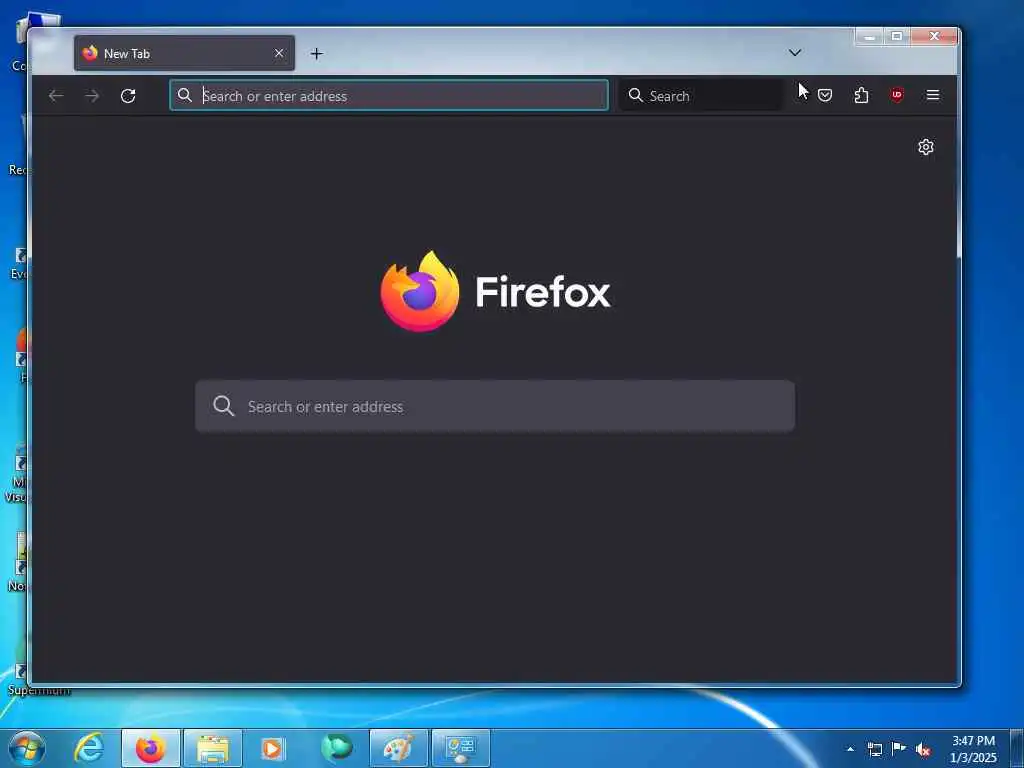Image resolution: width=1024 pixels, height=768 pixels.
Task: Go back using the back arrow
Action: coord(56,96)
